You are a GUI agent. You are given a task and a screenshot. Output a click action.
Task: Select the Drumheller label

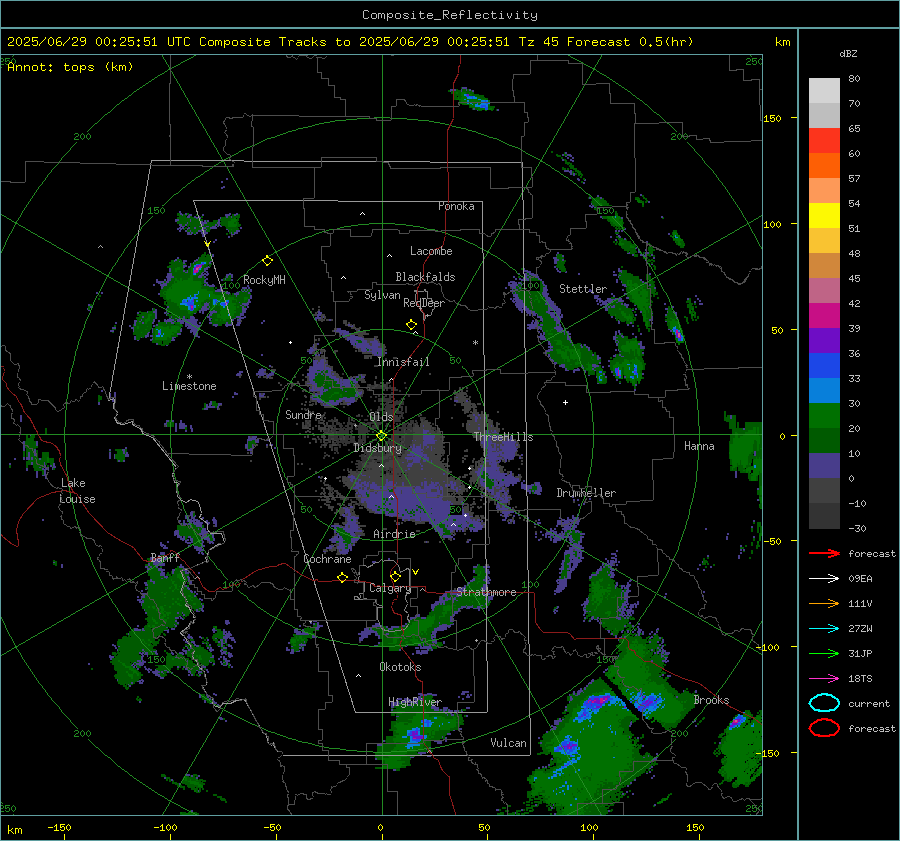(586, 493)
